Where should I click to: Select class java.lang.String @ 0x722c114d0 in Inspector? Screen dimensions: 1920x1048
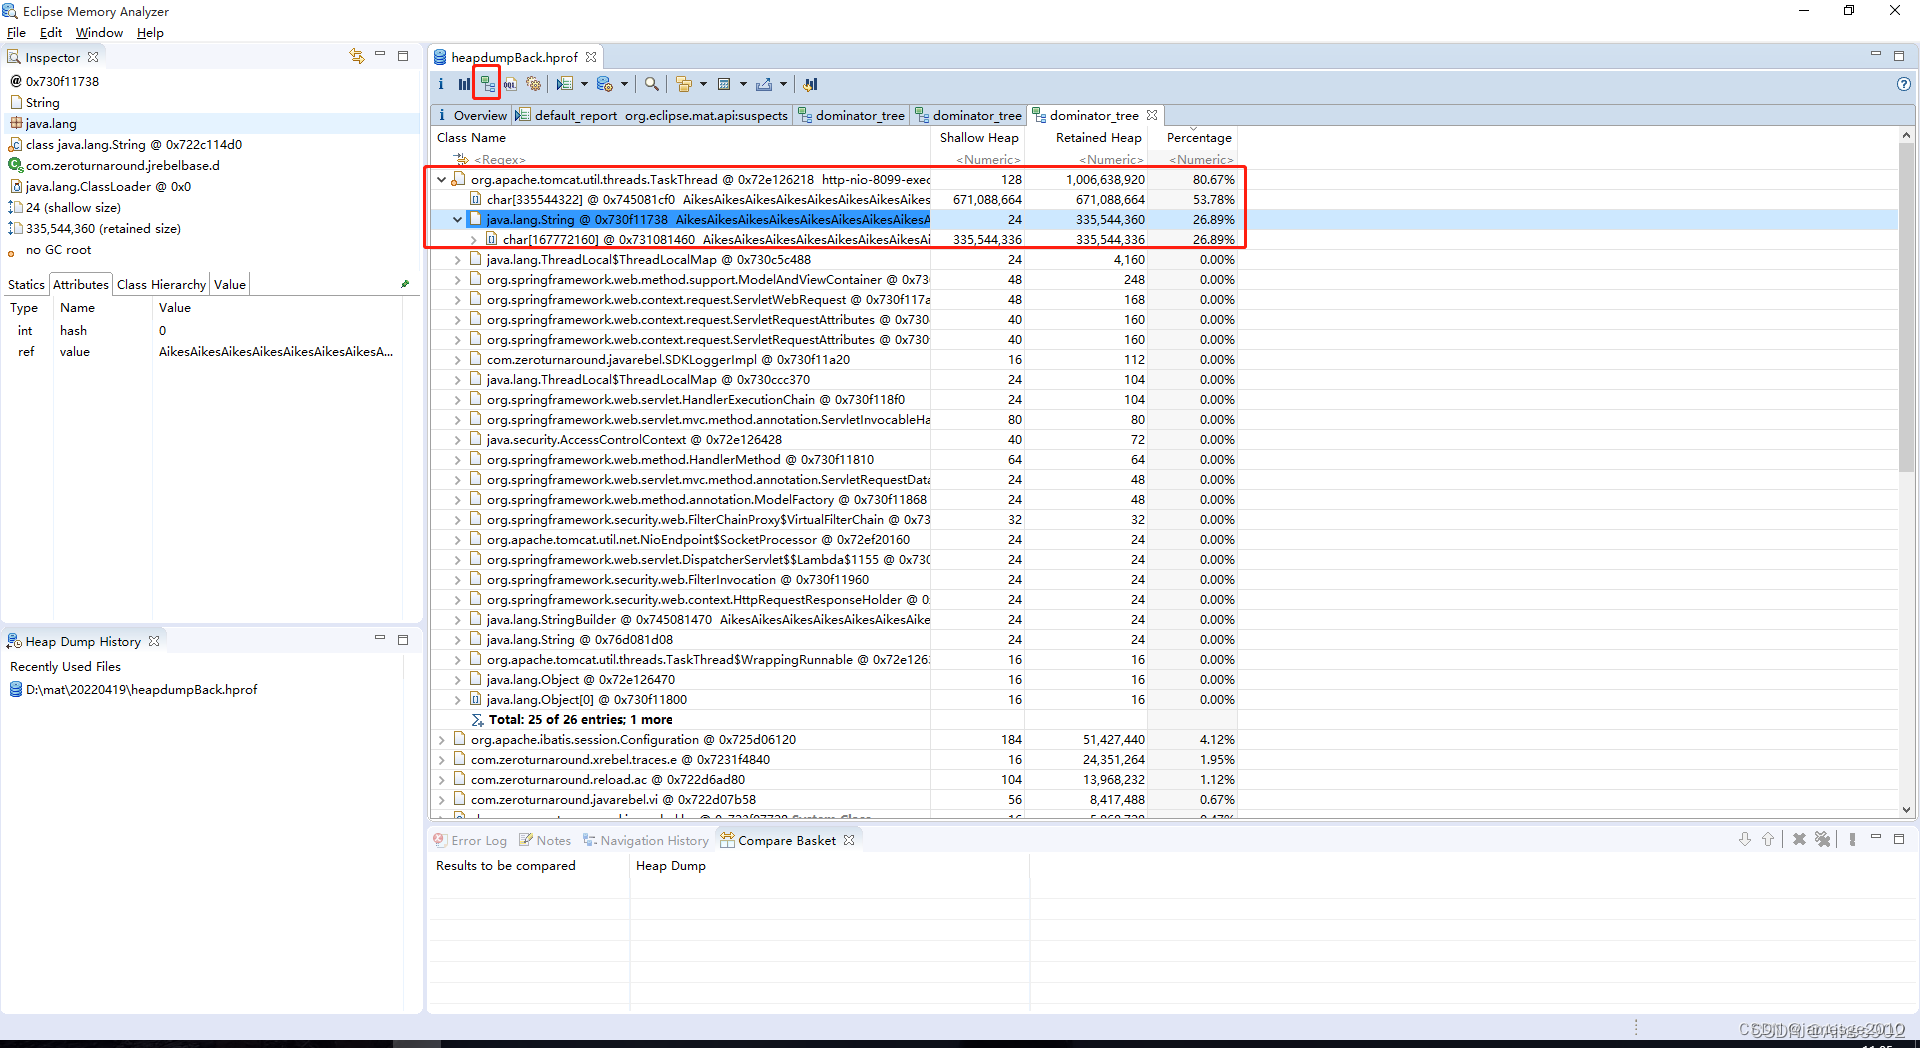coord(133,145)
